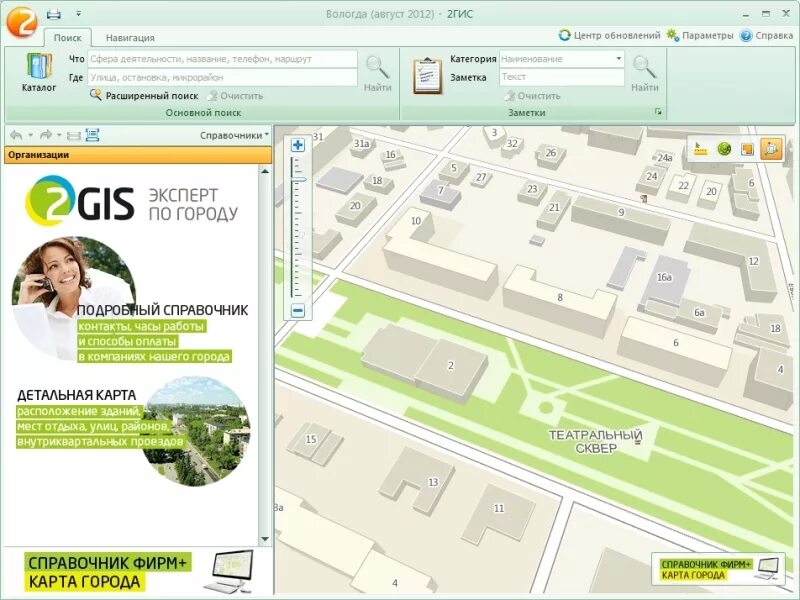Viewport: 800px width, 600px height.
Task: Click the back arrow in the directory panel
Action: click(16, 135)
